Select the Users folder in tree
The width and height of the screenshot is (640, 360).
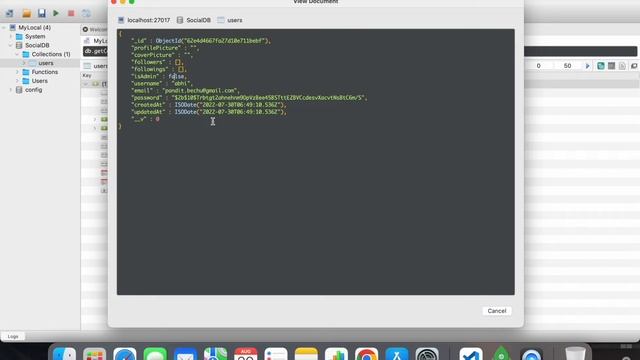point(40,81)
